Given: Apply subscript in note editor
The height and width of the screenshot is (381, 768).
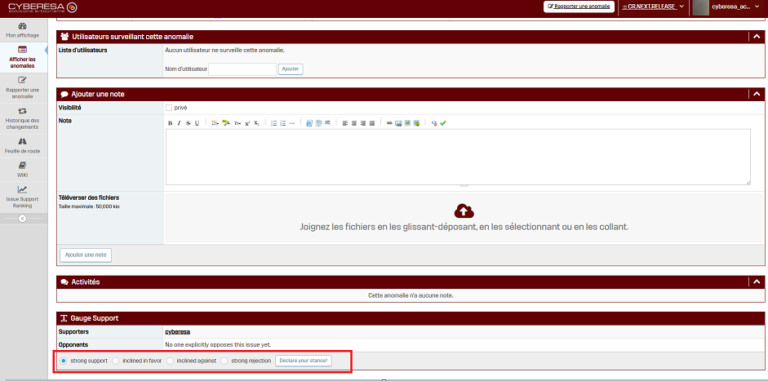Looking at the screenshot, I should [x=256, y=123].
